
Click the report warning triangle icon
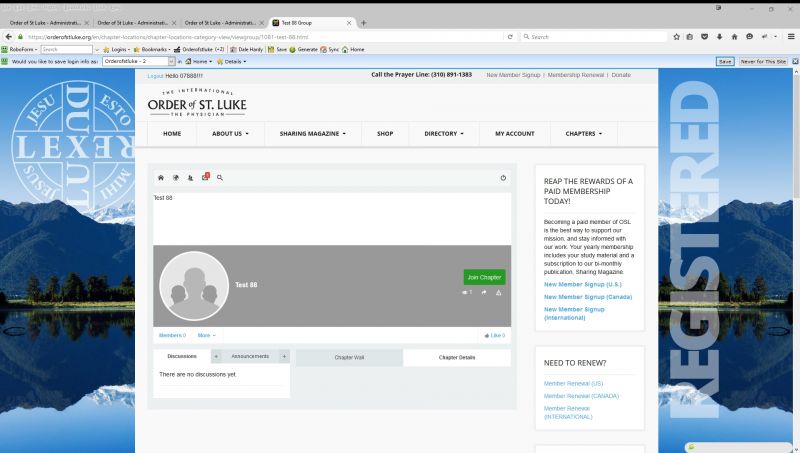(498, 292)
